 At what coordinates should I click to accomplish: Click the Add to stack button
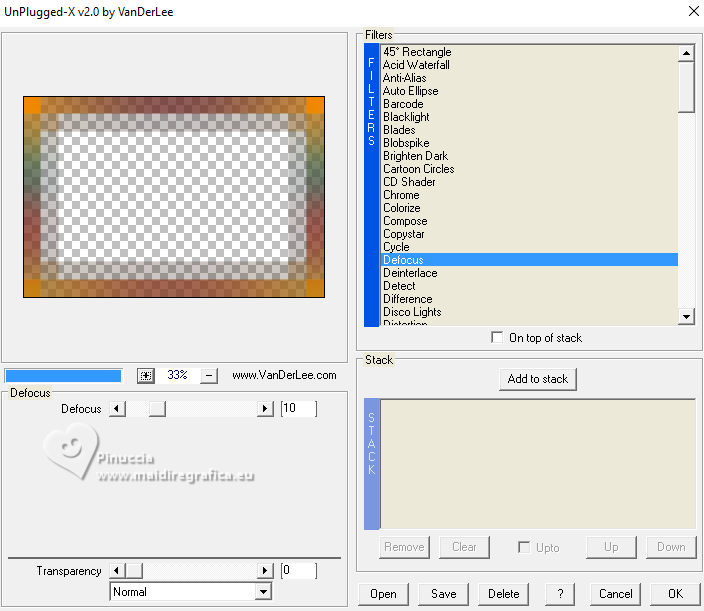tap(538, 379)
